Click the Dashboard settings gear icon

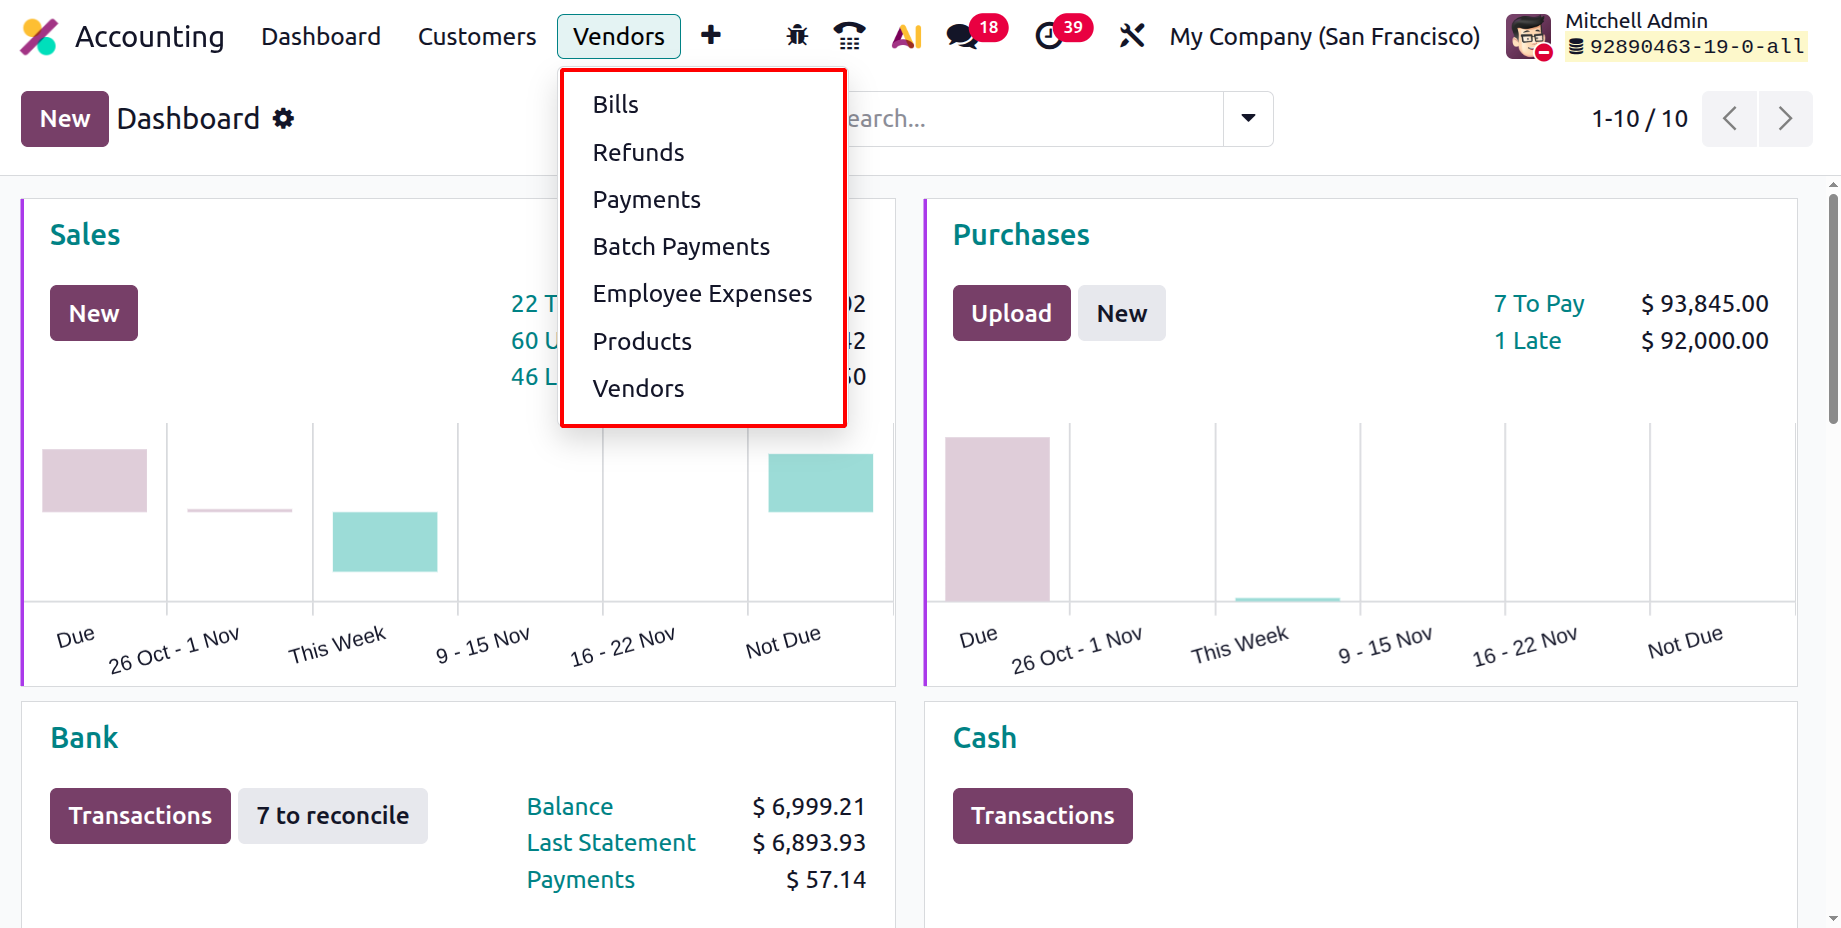284,119
